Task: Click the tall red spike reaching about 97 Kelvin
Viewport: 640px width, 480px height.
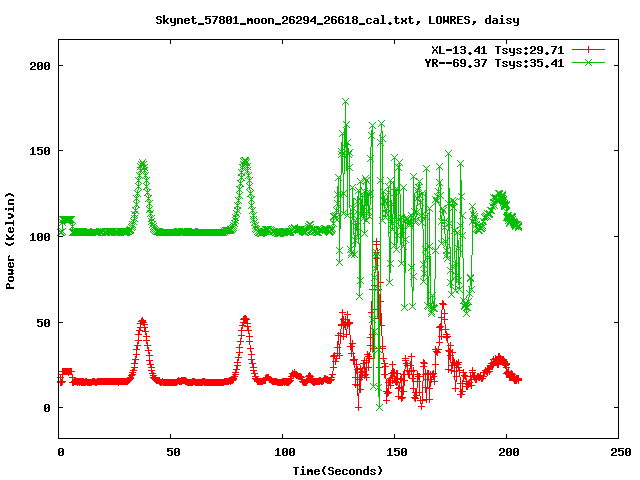Action: (x=376, y=242)
